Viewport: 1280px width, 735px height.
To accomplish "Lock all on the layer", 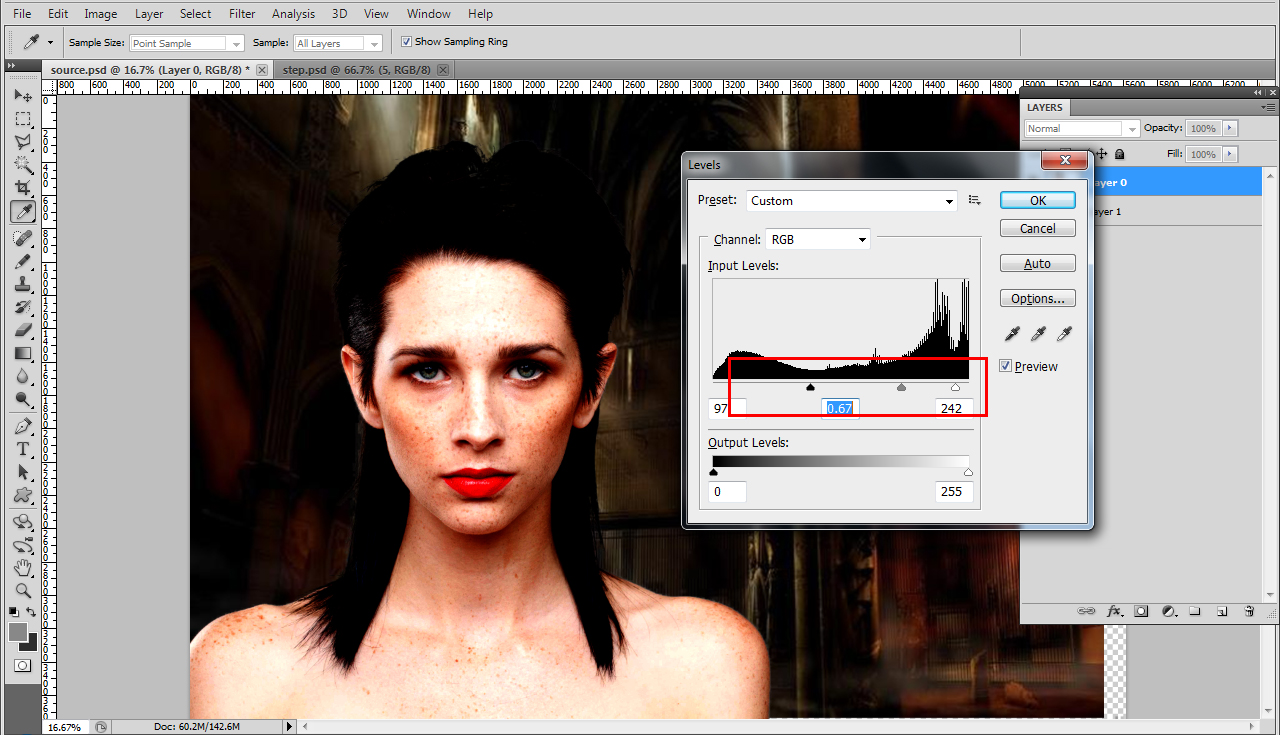I will [x=1119, y=154].
